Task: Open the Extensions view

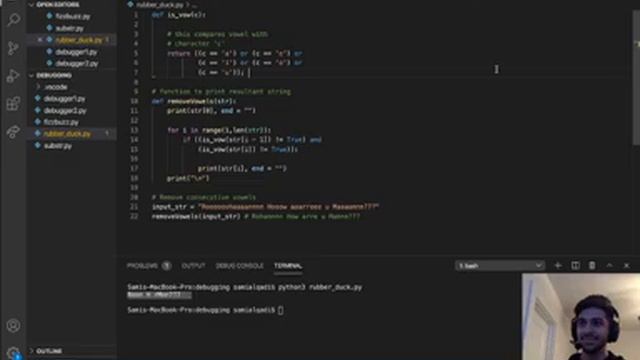Action: 13,104
